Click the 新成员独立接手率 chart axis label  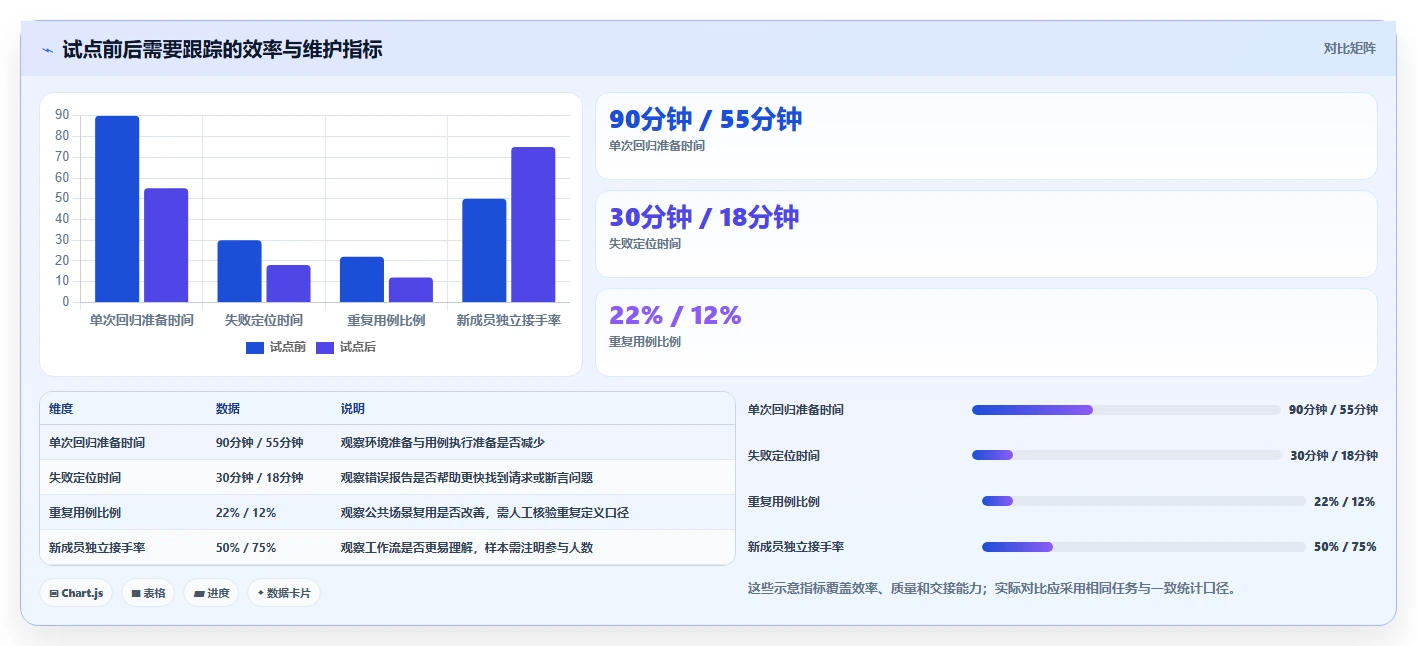[x=509, y=320]
